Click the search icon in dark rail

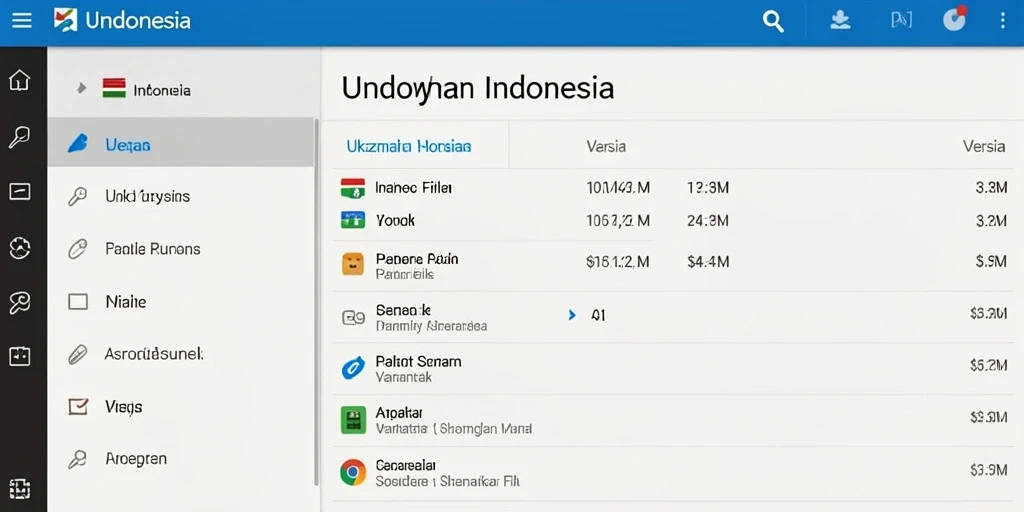[19, 137]
